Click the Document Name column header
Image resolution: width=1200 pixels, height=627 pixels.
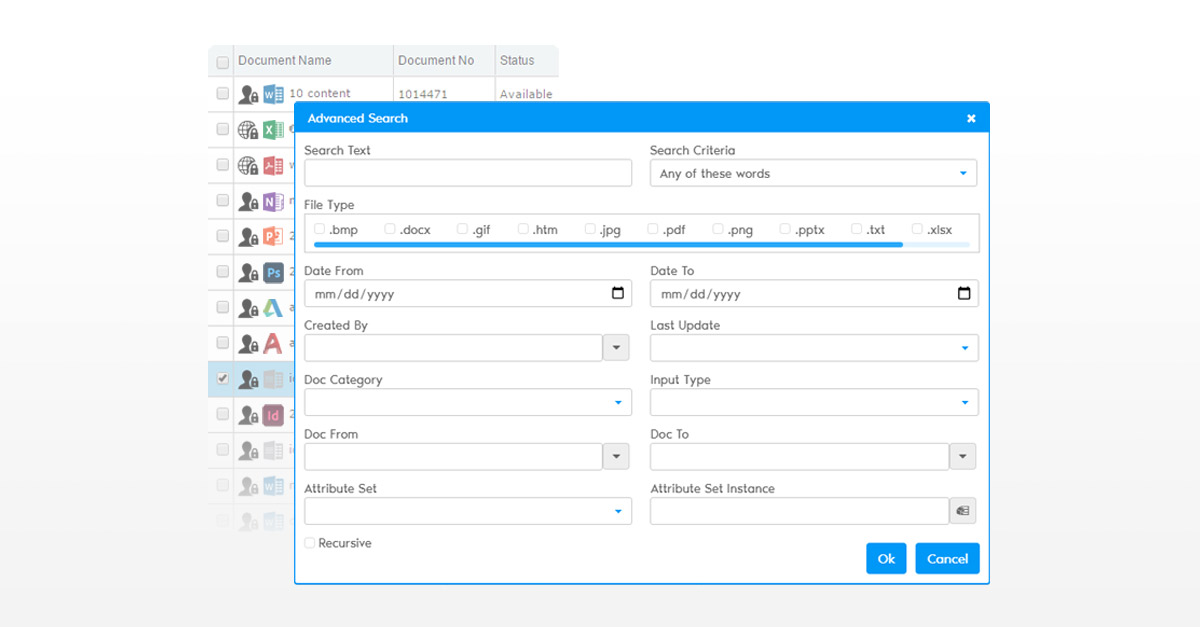tap(283, 60)
